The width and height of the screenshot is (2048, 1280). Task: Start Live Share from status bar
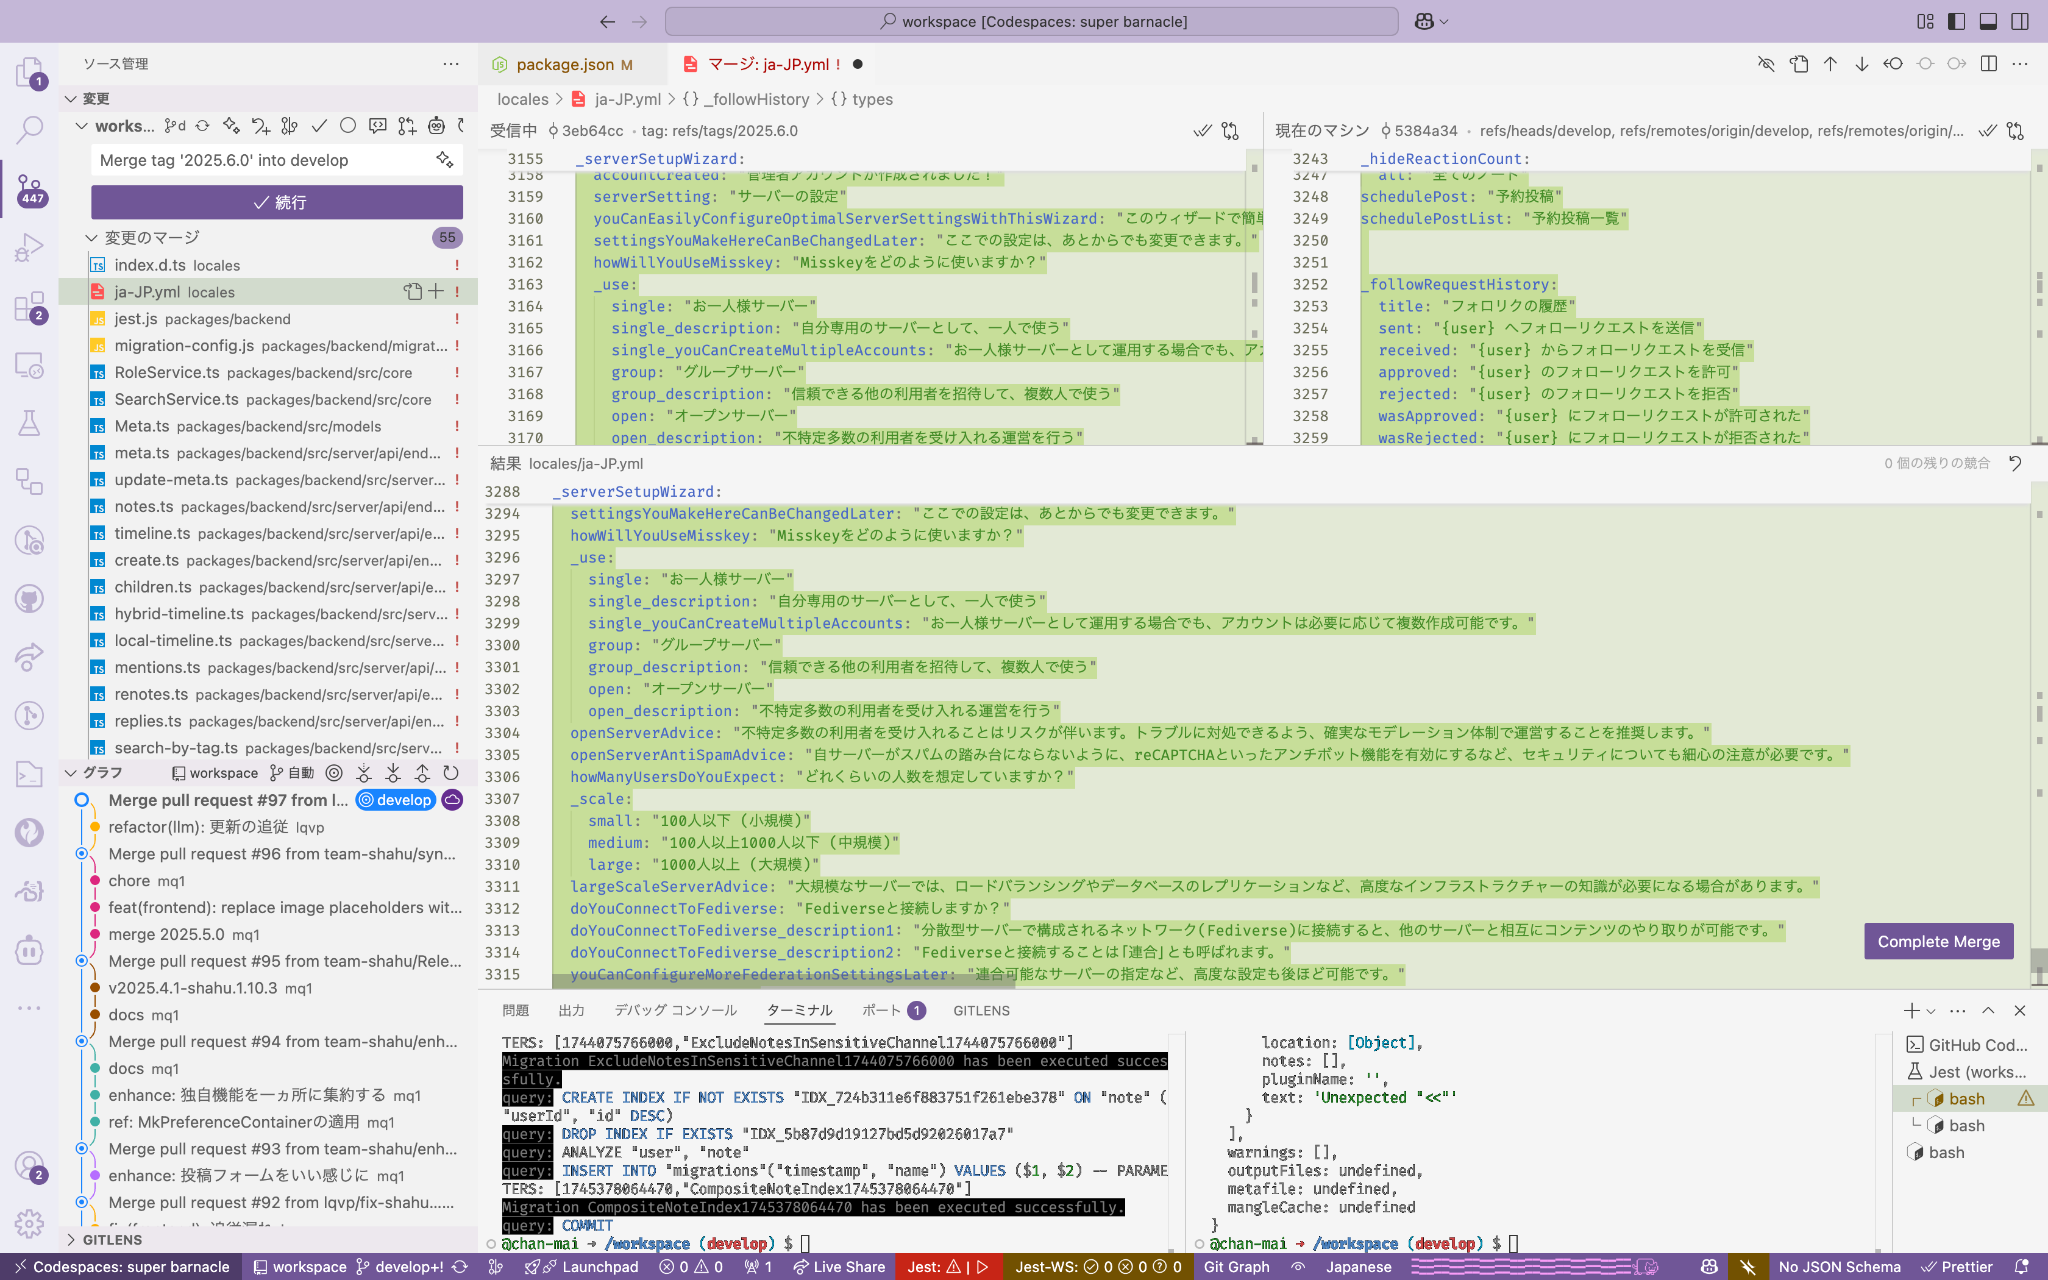pyautogui.click(x=839, y=1267)
